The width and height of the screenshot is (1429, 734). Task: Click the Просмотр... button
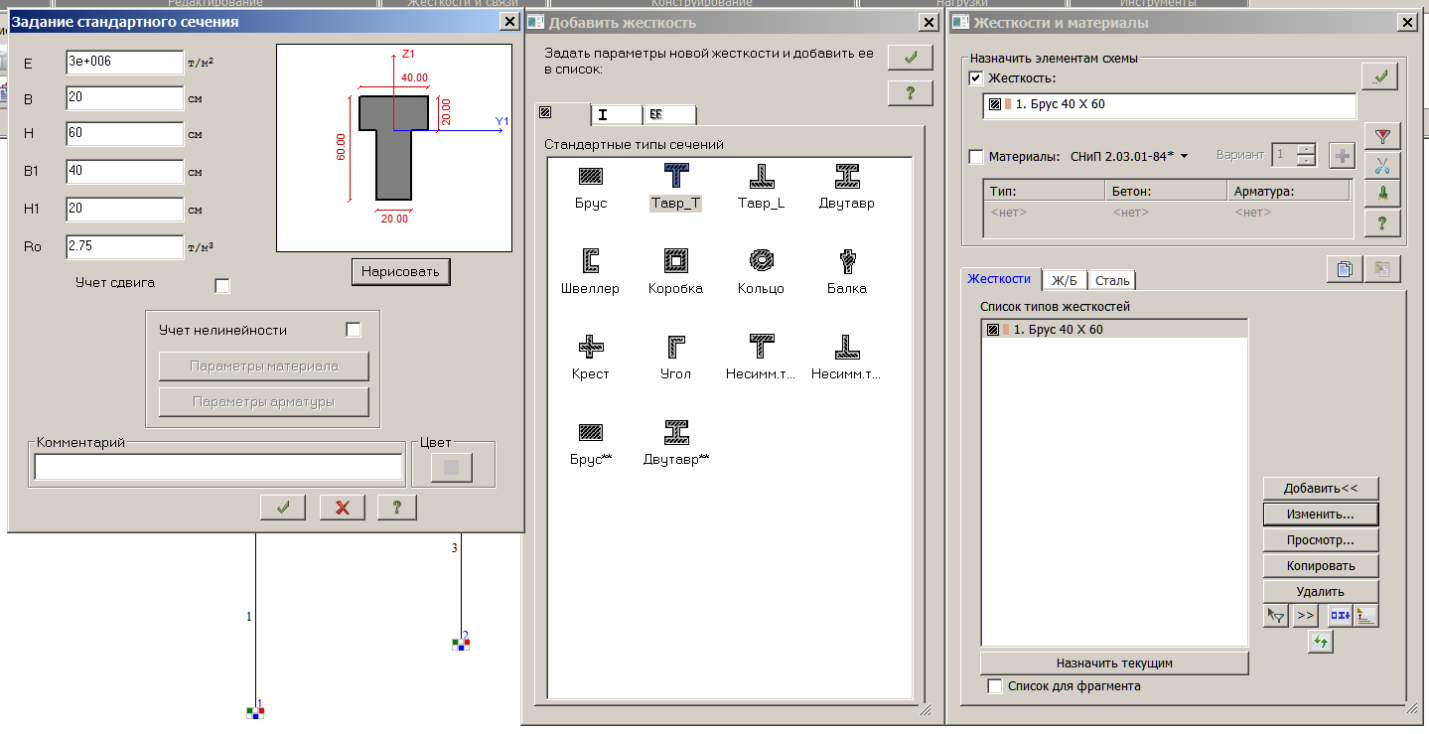[x=1320, y=540]
